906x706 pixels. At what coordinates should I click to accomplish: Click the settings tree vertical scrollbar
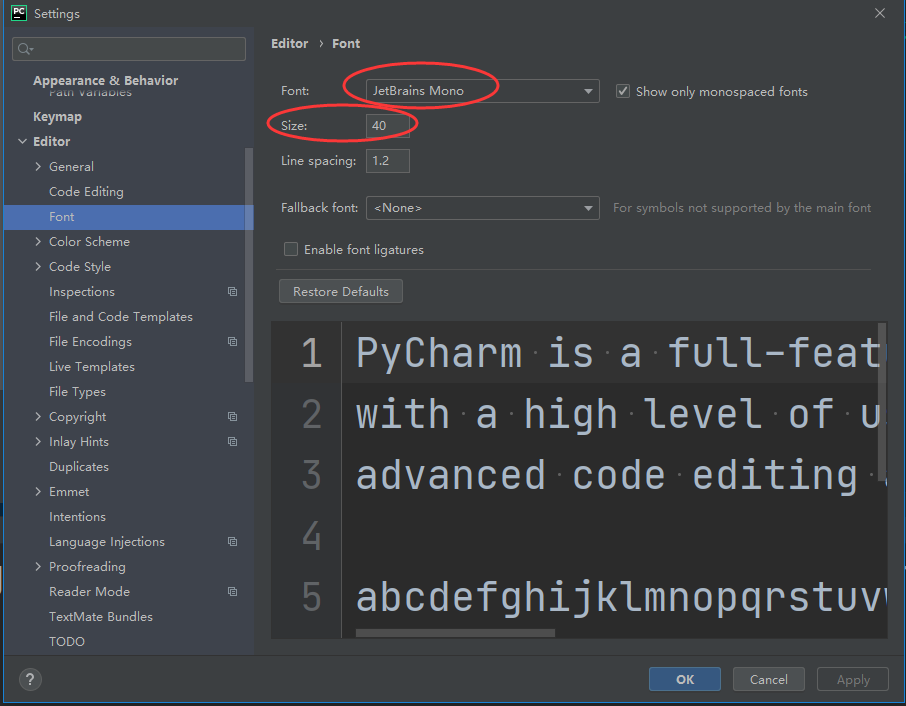[x=249, y=265]
